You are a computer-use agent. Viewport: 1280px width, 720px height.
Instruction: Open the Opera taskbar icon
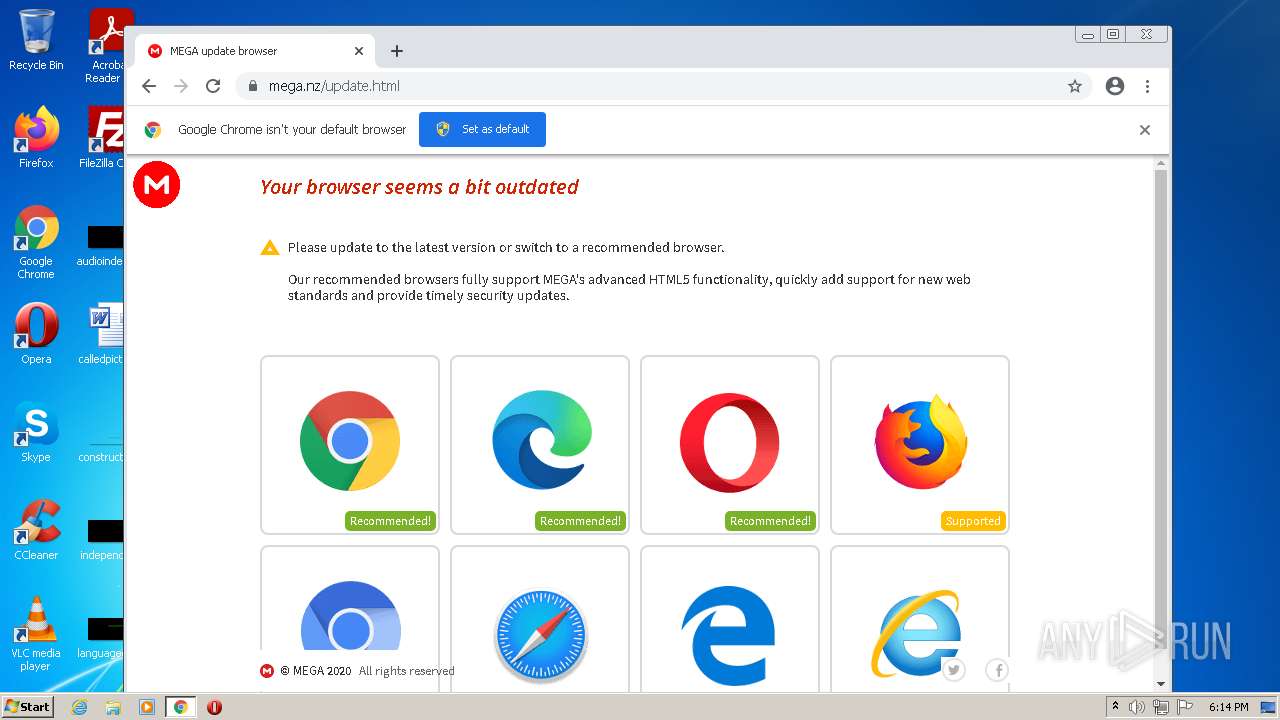pos(214,707)
